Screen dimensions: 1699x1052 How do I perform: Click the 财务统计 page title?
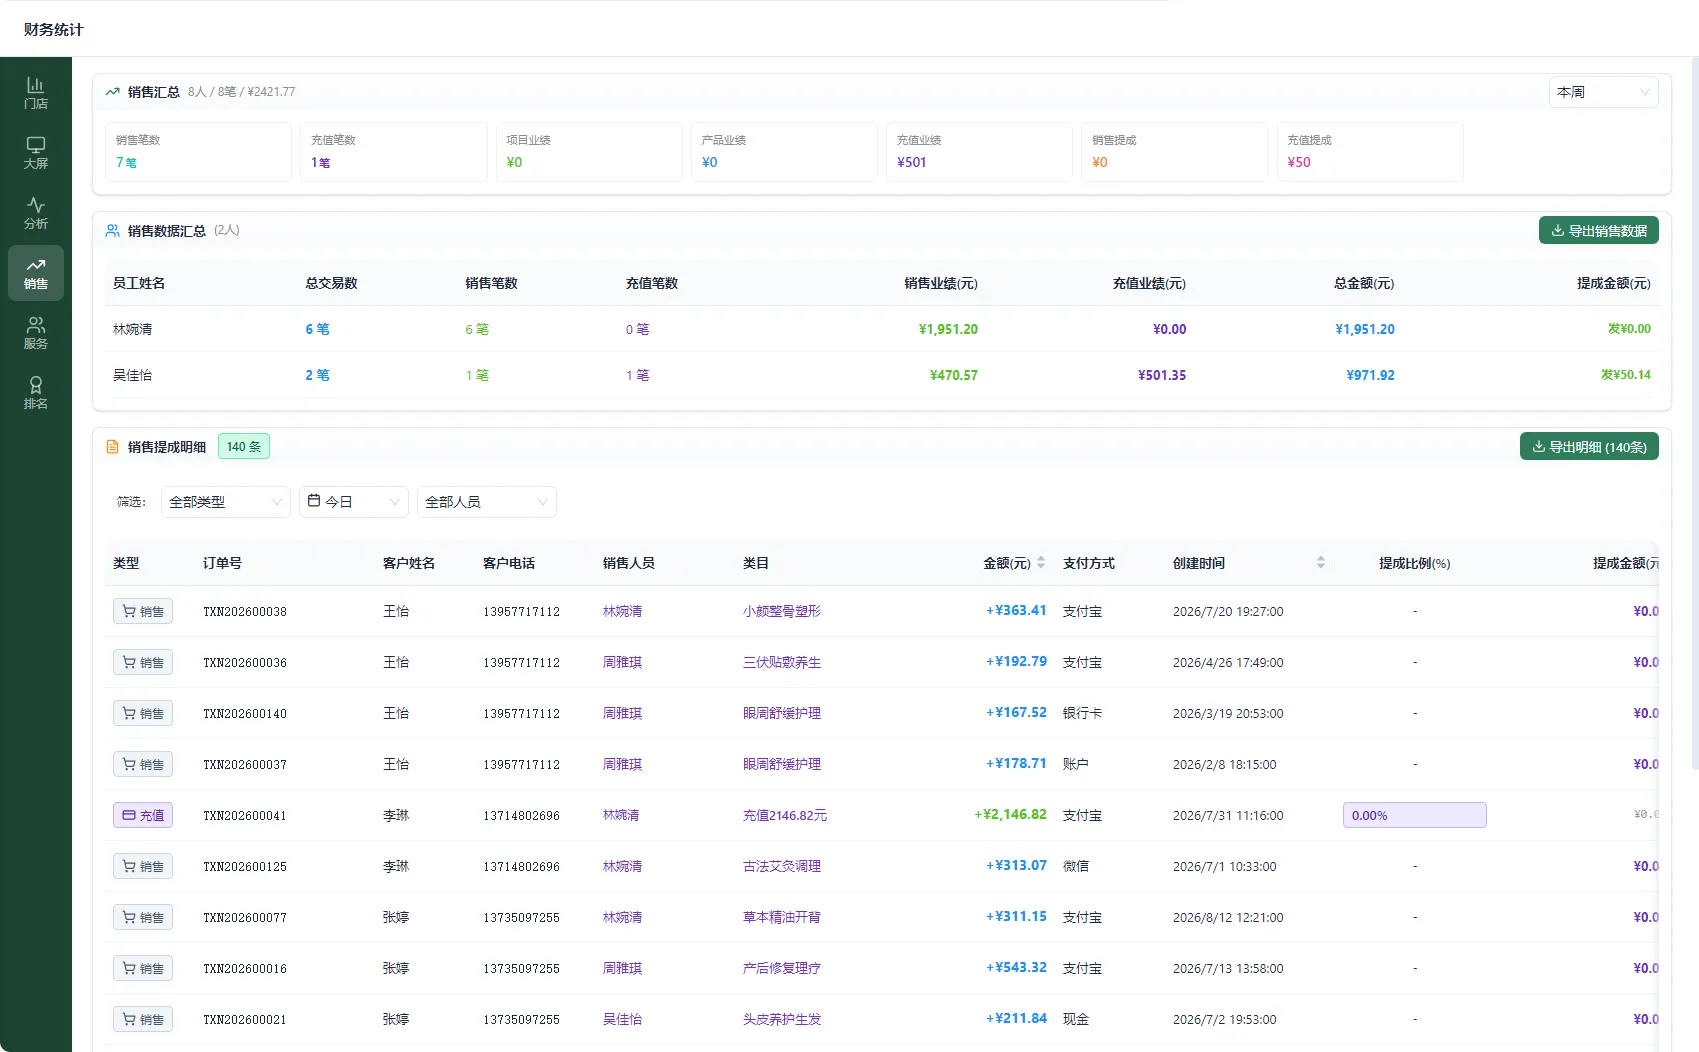(54, 30)
